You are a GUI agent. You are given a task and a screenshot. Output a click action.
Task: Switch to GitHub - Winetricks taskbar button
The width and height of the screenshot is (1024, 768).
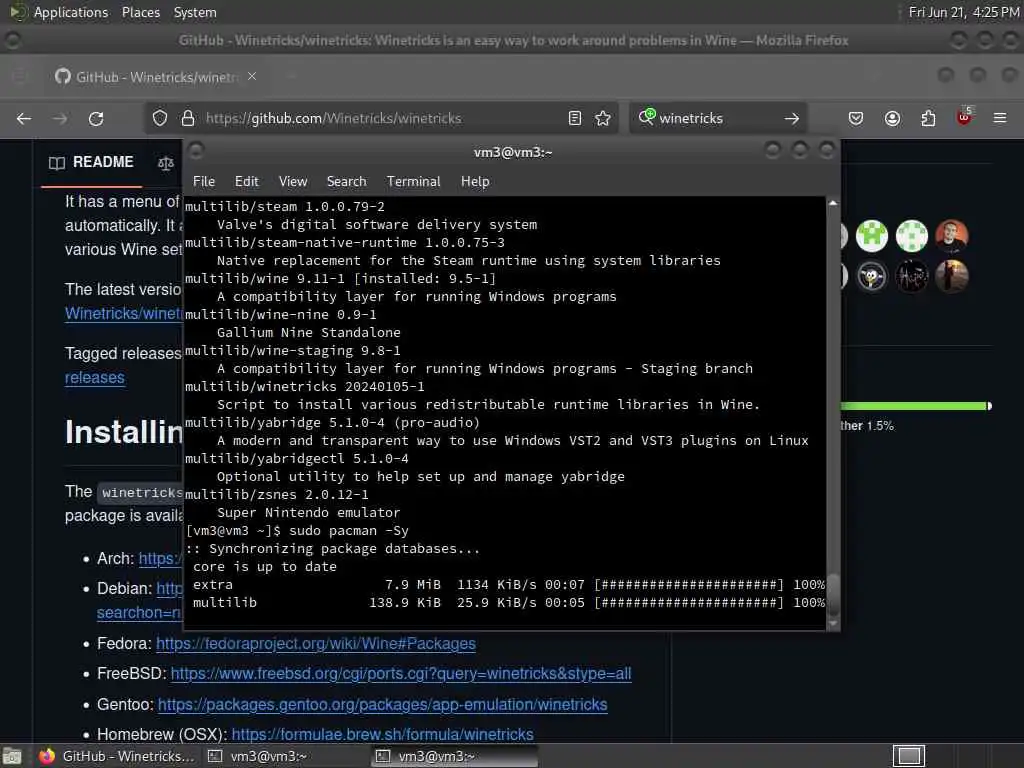click(x=117, y=756)
